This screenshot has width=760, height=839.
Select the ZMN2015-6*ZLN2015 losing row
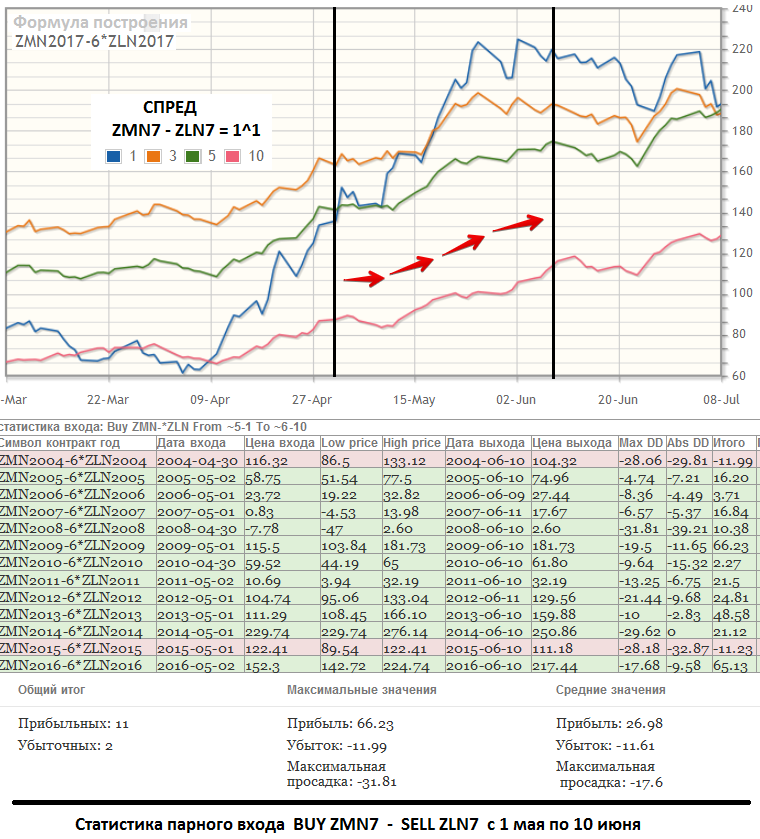[x=379, y=649]
